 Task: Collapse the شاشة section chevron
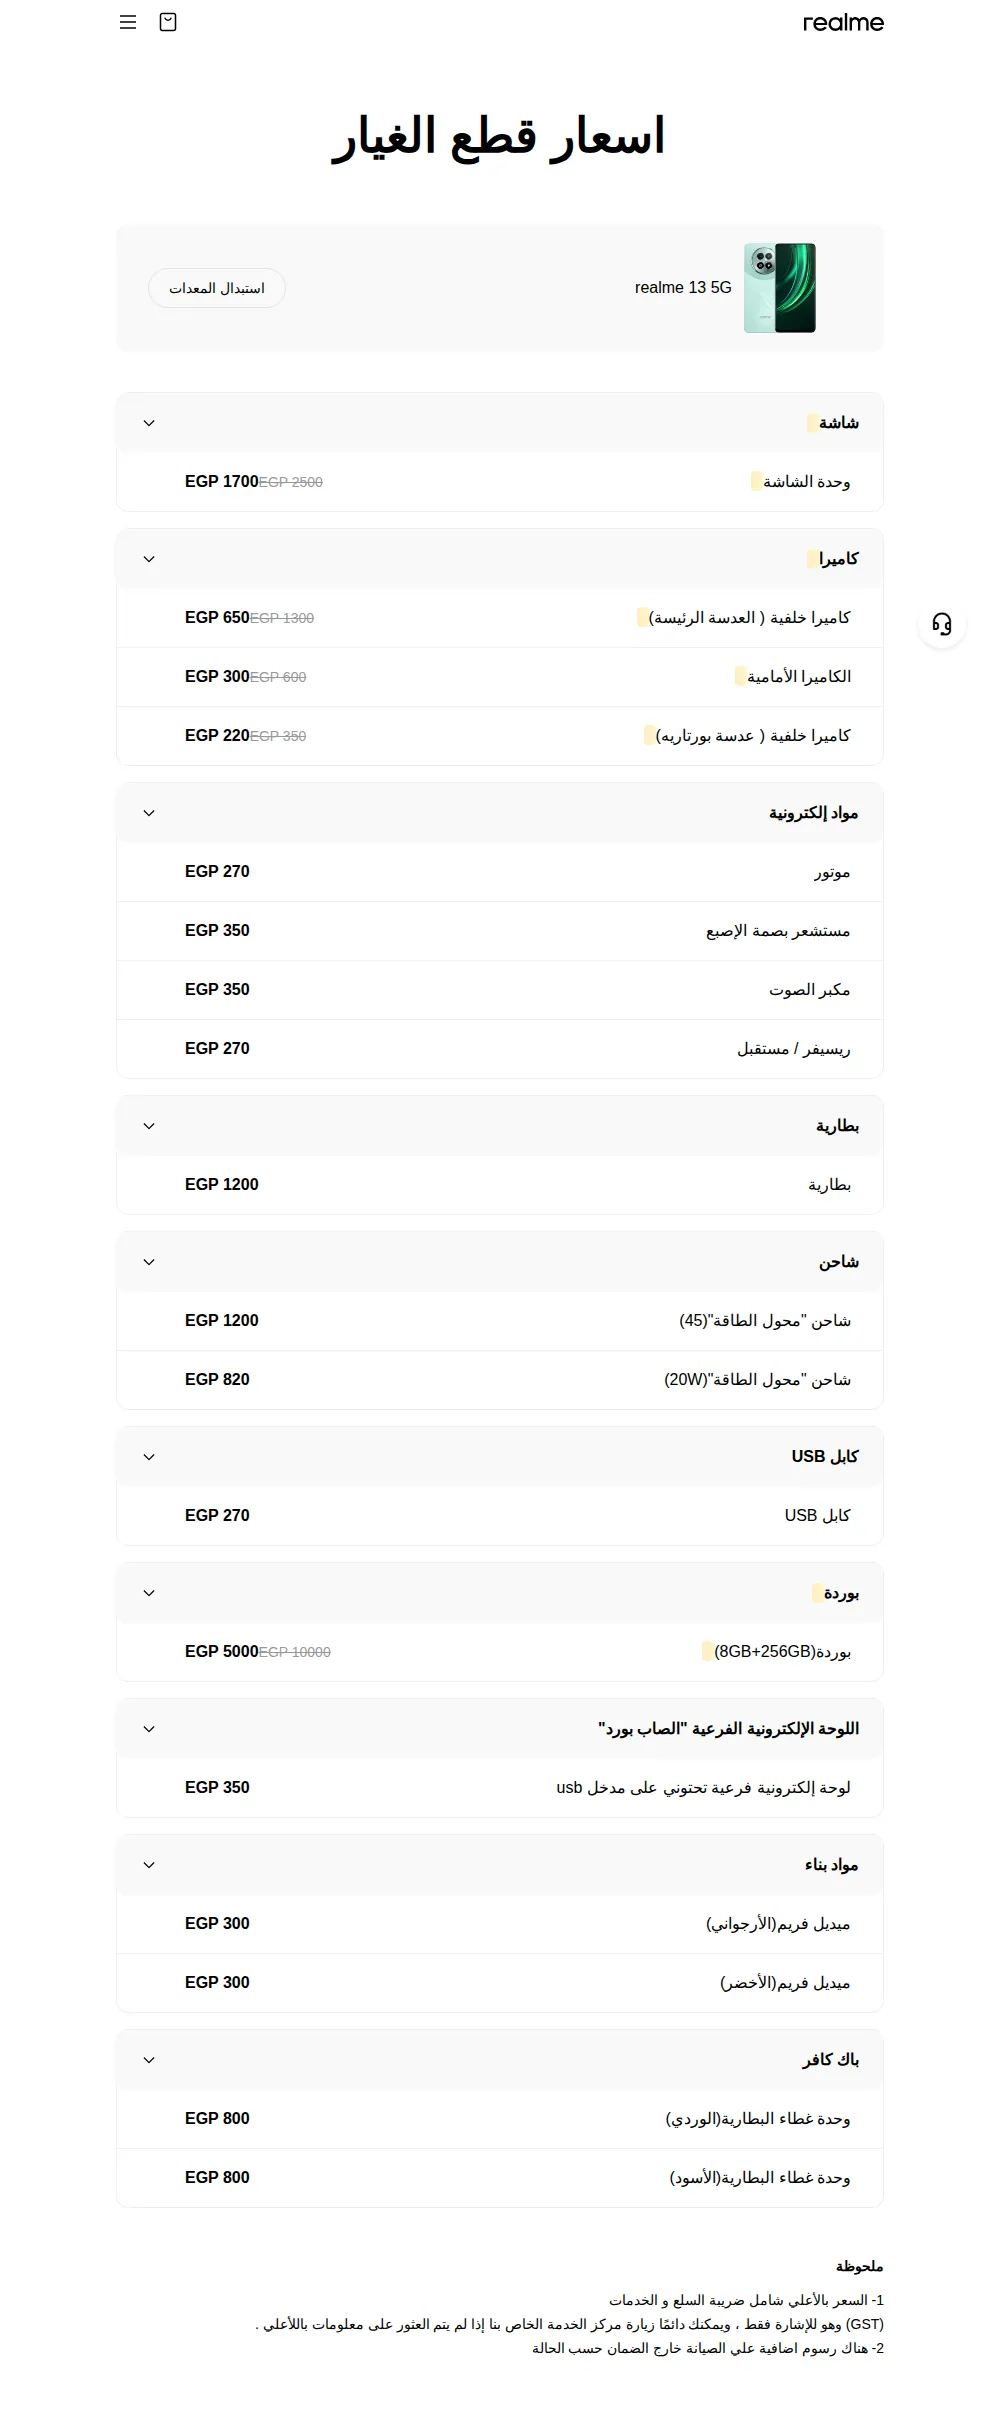[149, 423]
